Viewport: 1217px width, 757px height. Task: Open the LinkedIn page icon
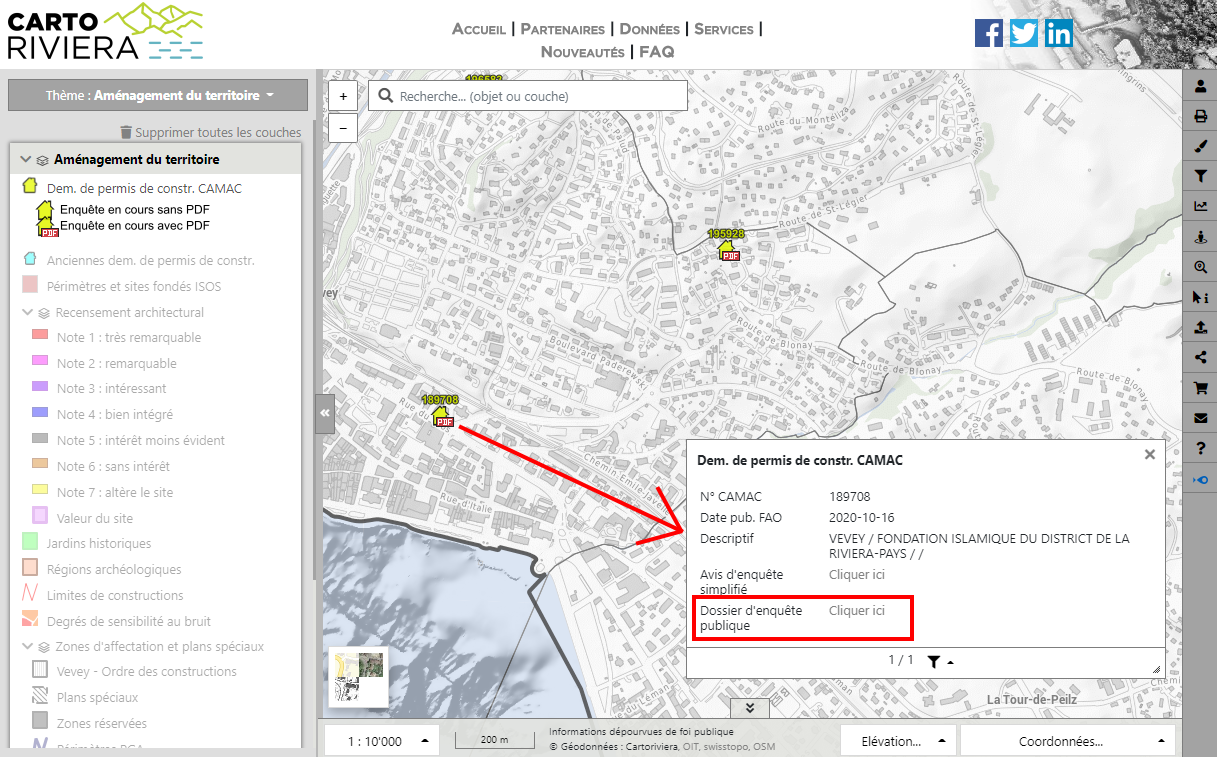pyautogui.click(x=1058, y=33)
